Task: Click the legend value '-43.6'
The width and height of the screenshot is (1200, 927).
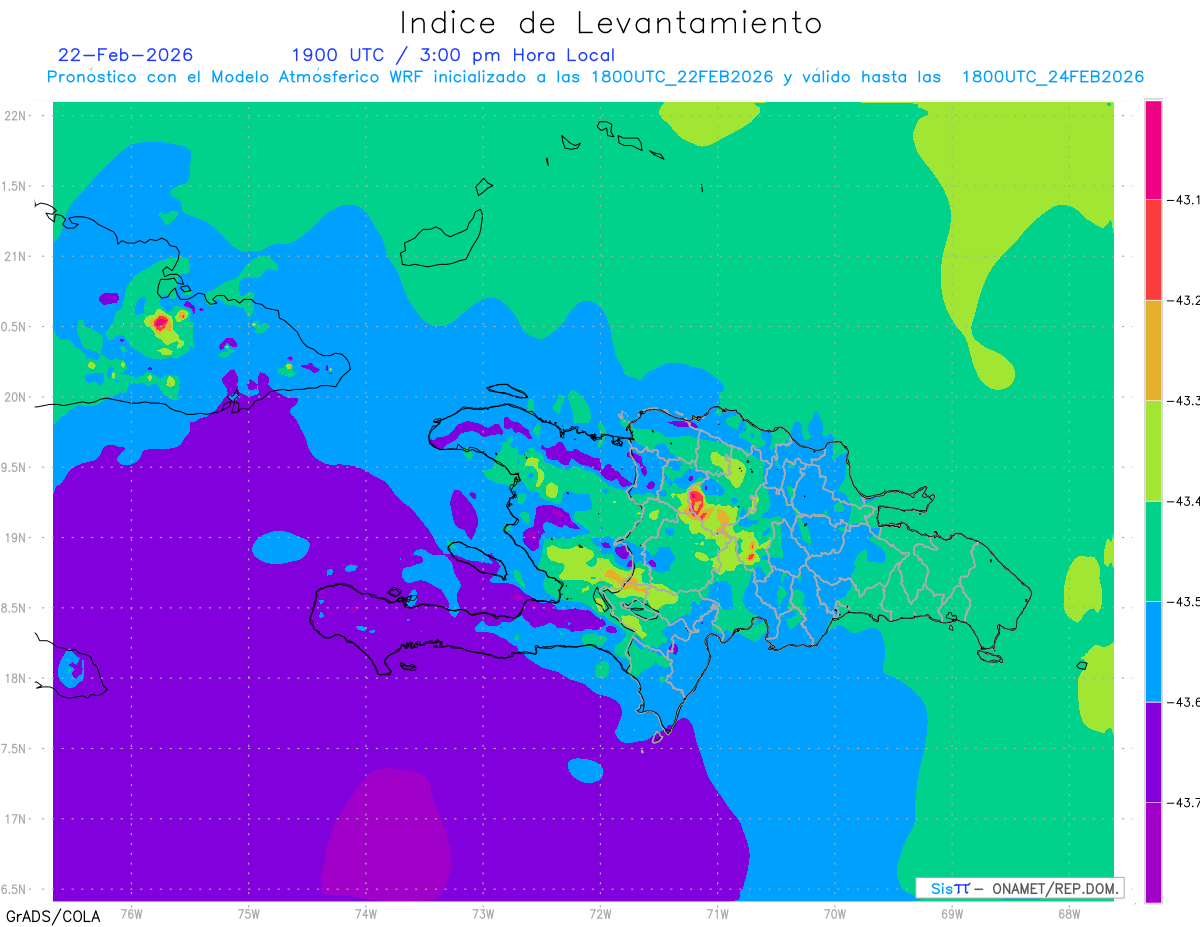Action: pyautogui.click(x=1184, y=702)
